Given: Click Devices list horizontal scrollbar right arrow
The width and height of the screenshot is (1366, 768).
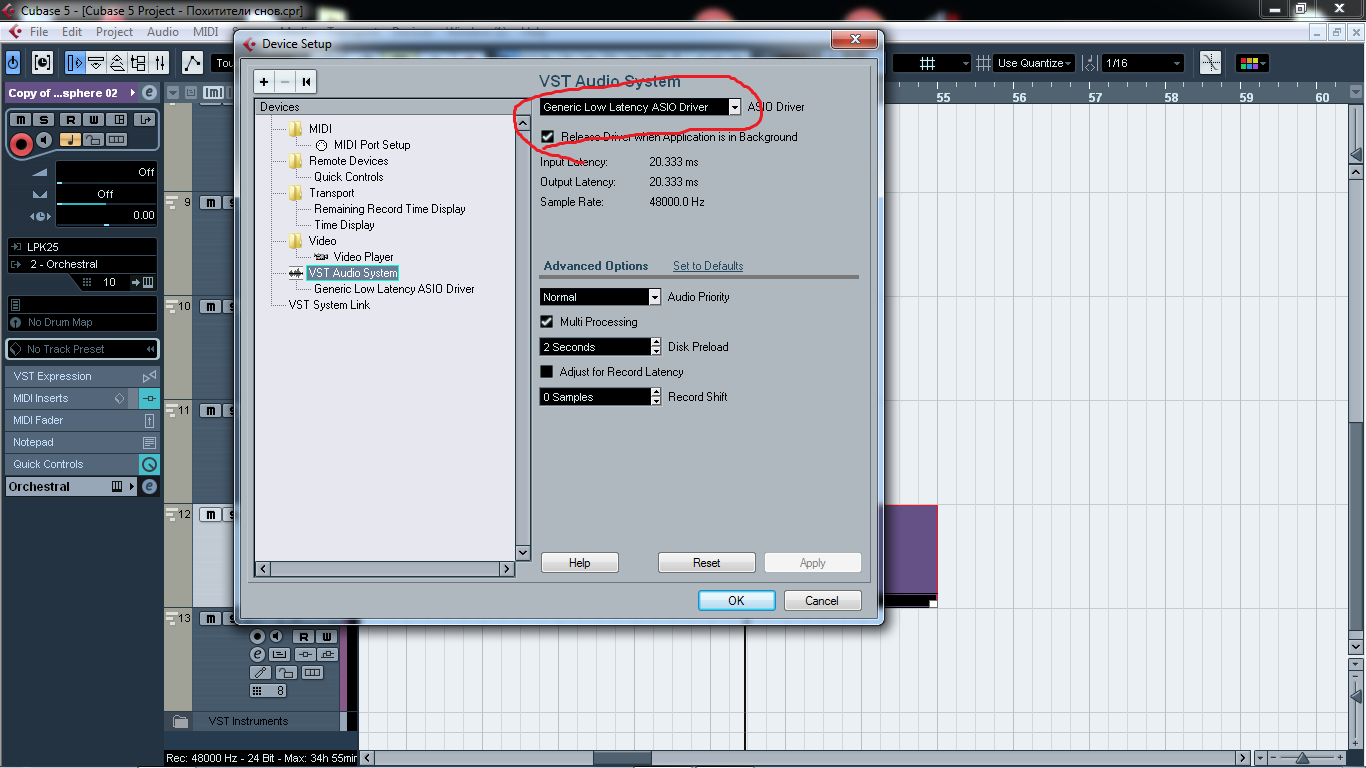Looking at the screenshot, I should tap(507, 569).
